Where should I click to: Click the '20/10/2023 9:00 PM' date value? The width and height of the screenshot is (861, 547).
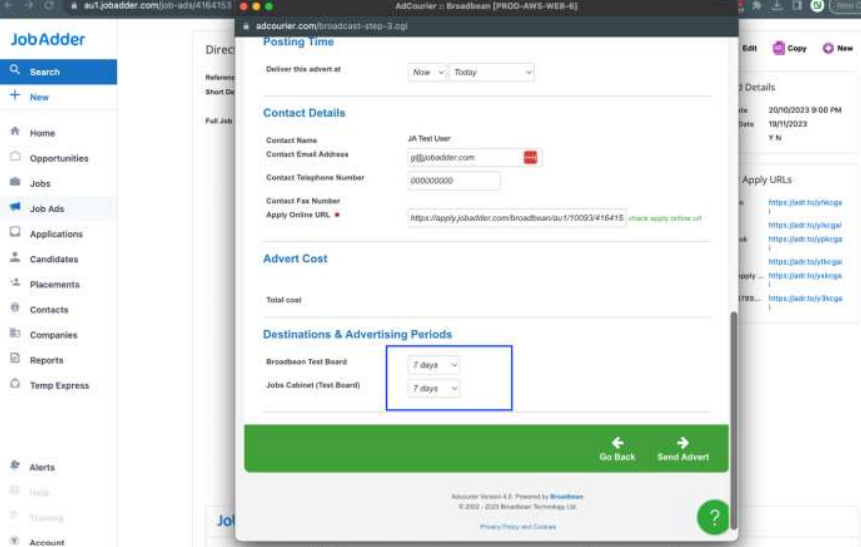coord(804,110)
